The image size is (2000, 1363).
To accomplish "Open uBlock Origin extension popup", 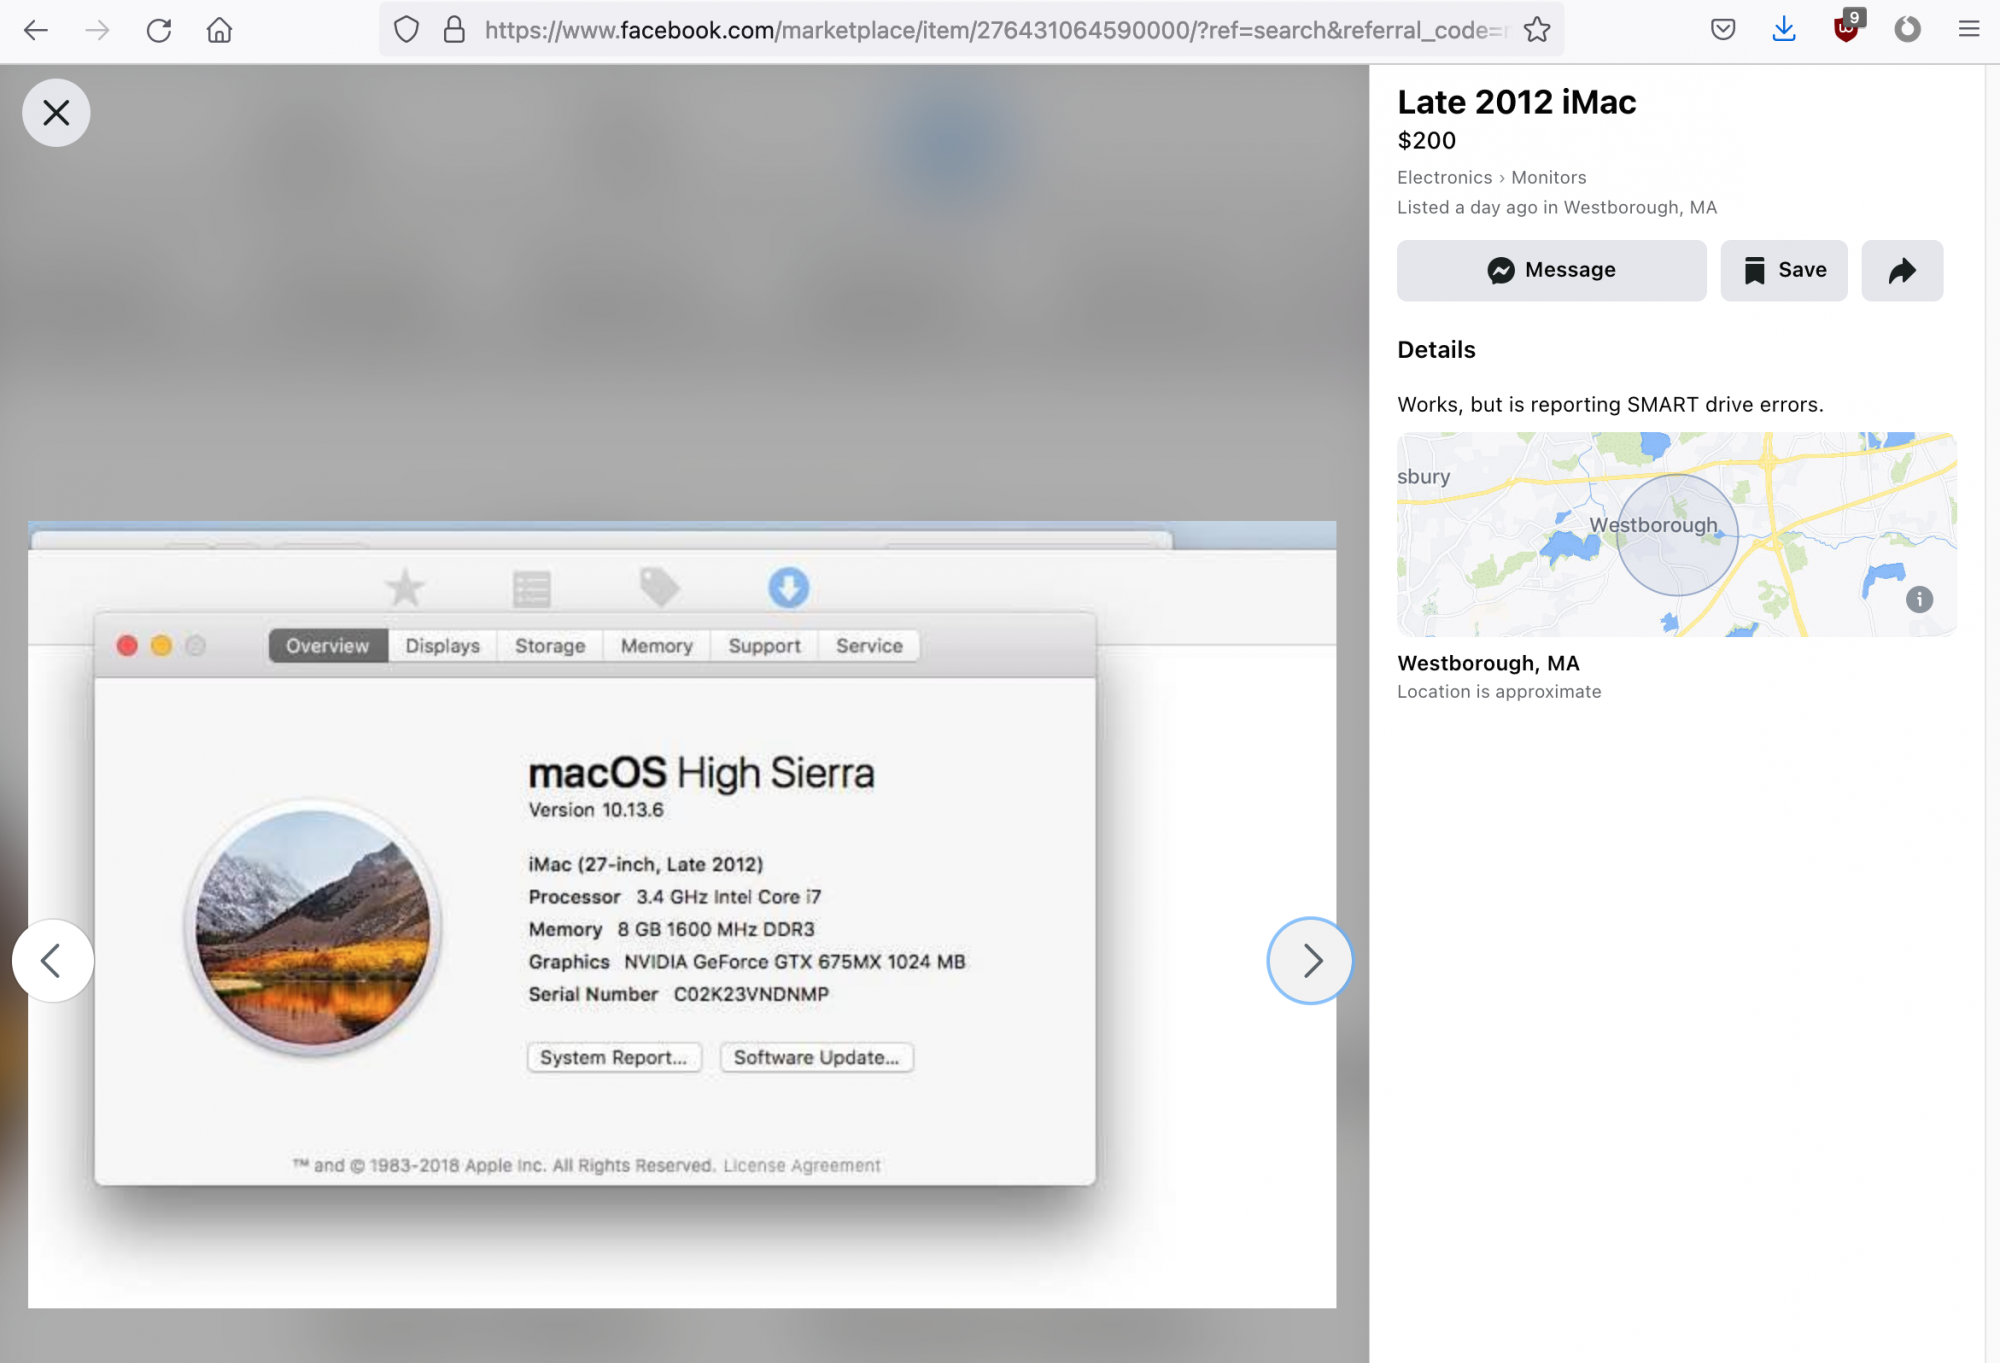I will click(1847, 28).
